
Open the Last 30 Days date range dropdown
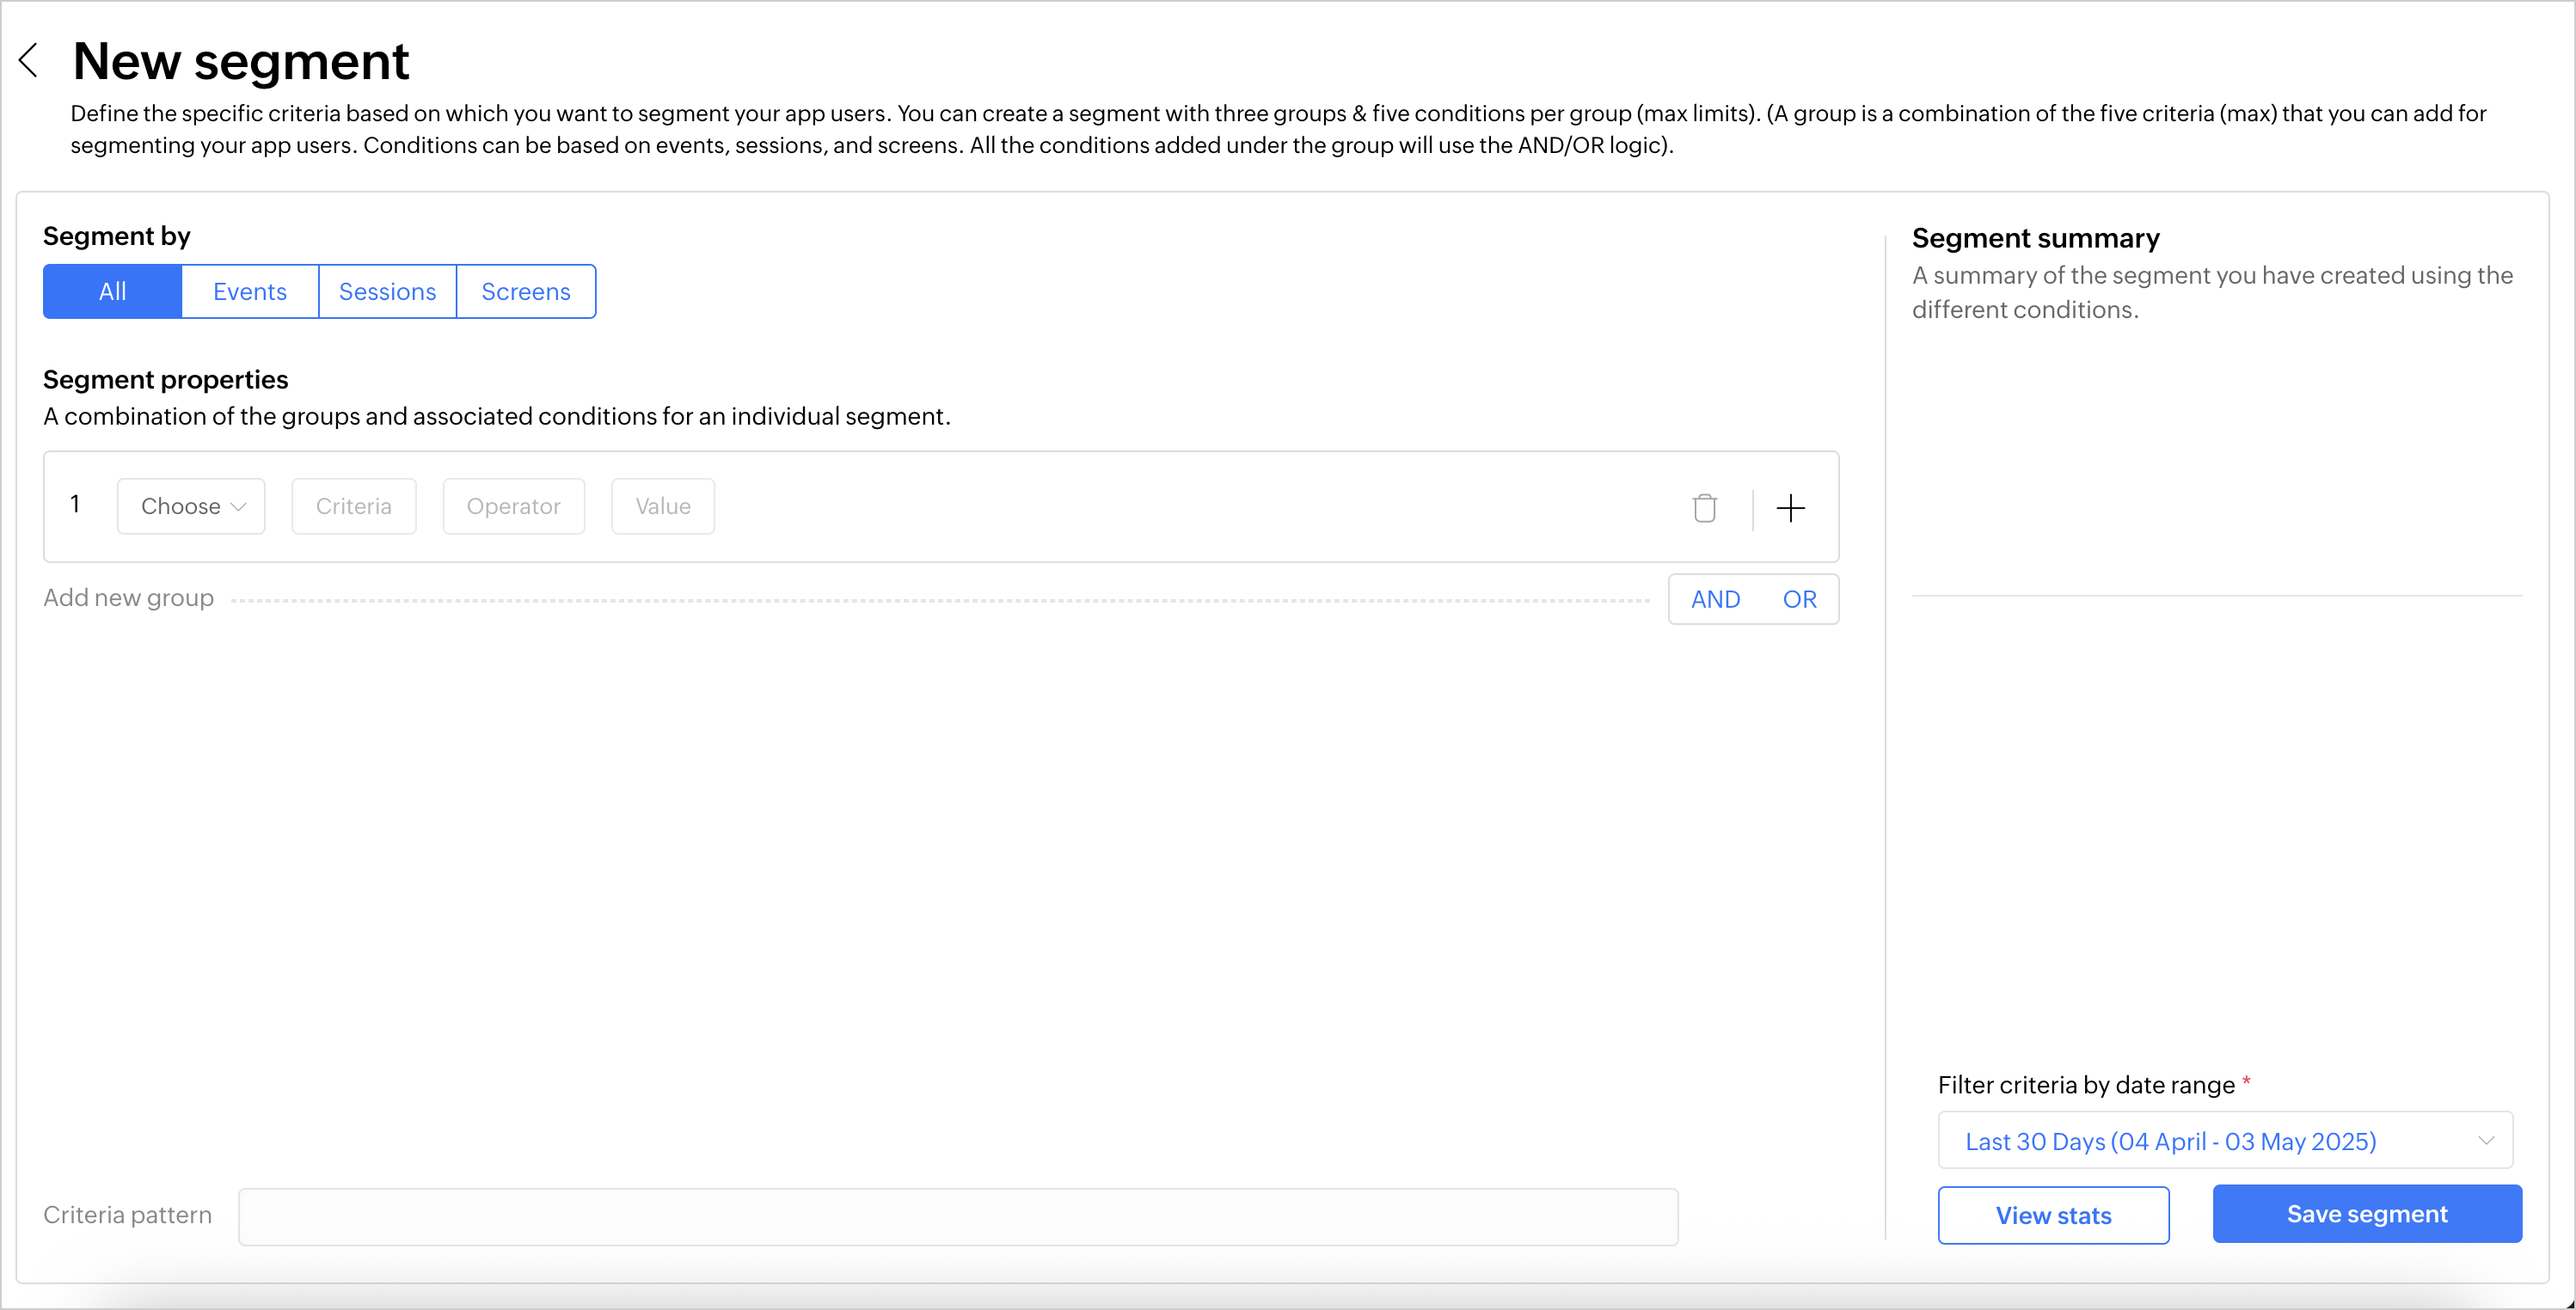click(x=2170, y=1140)
